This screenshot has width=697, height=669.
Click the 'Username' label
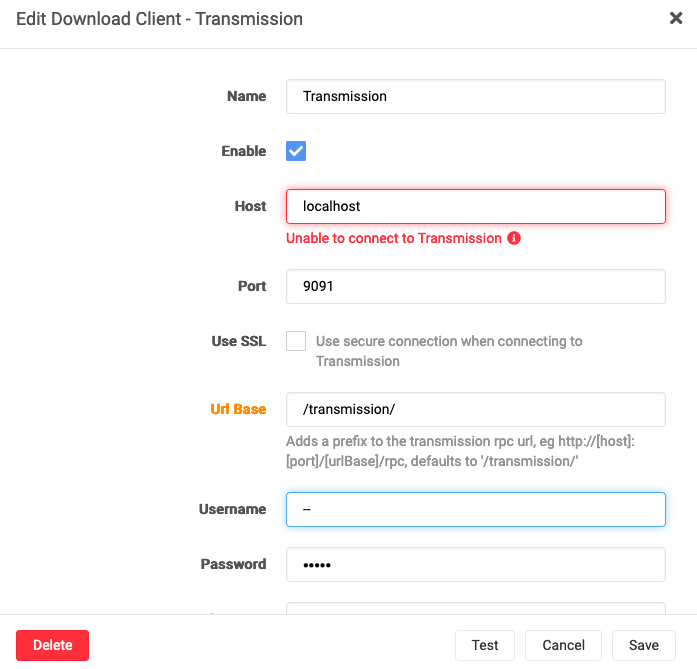point(232,509)
